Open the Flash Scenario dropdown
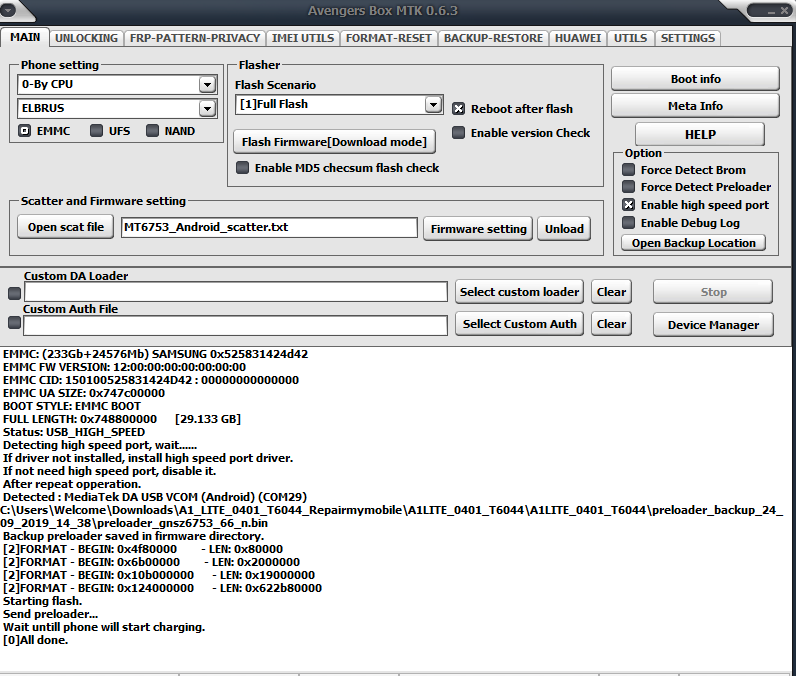The height and width of the screenshot is (676, 796). coord(433,105)
